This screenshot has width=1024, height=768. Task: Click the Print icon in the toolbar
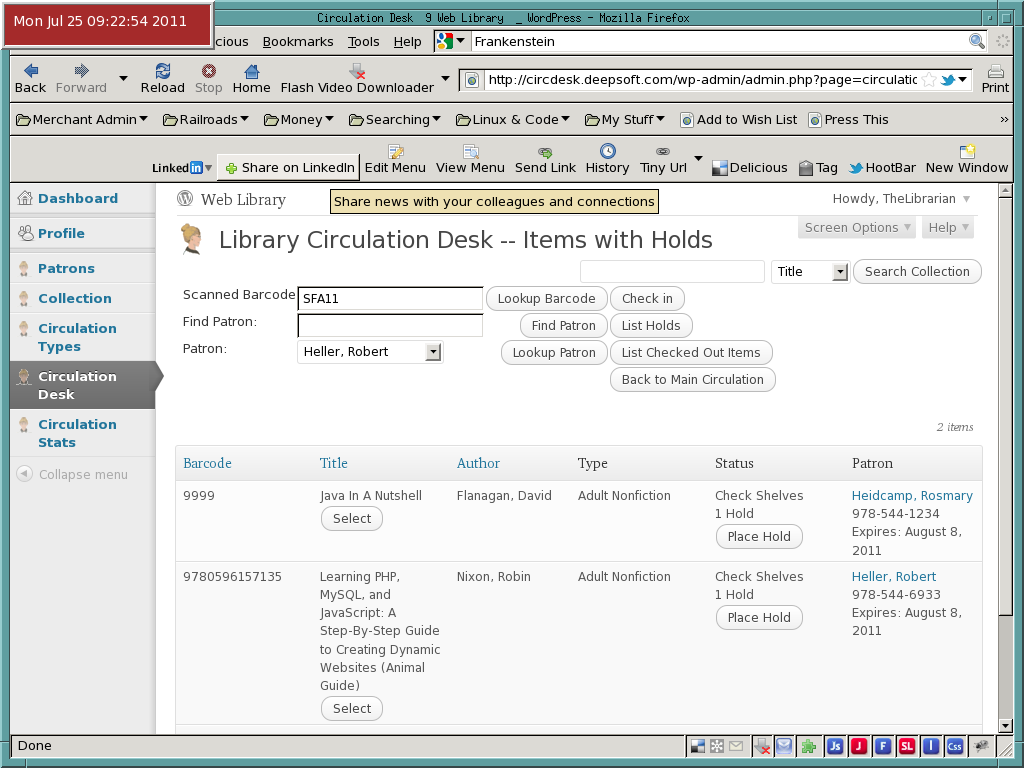pos(995,71)
